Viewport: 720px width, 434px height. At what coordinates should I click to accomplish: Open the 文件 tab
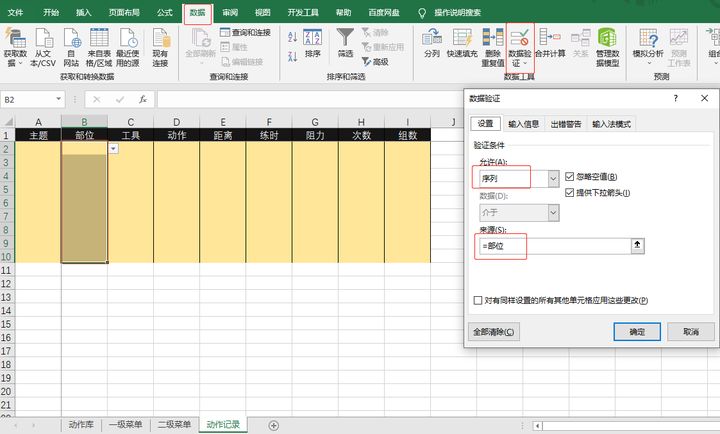point(15,12)
